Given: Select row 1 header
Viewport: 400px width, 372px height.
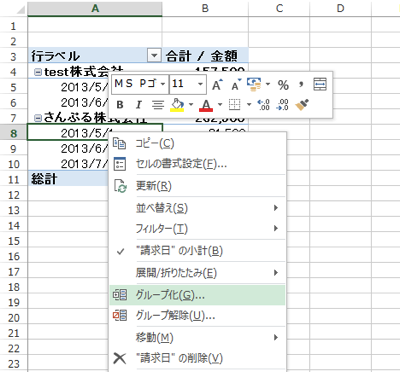Looking at the screenshot, I should (x=13, y=26).
